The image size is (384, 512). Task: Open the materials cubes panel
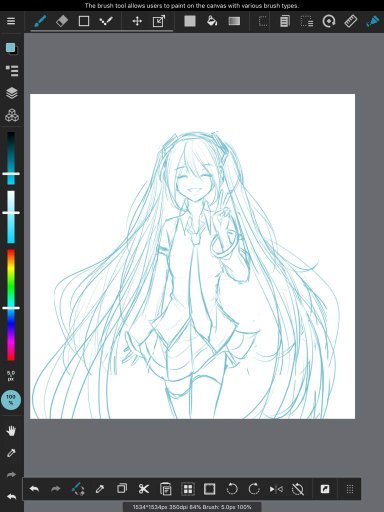(12, 115)
